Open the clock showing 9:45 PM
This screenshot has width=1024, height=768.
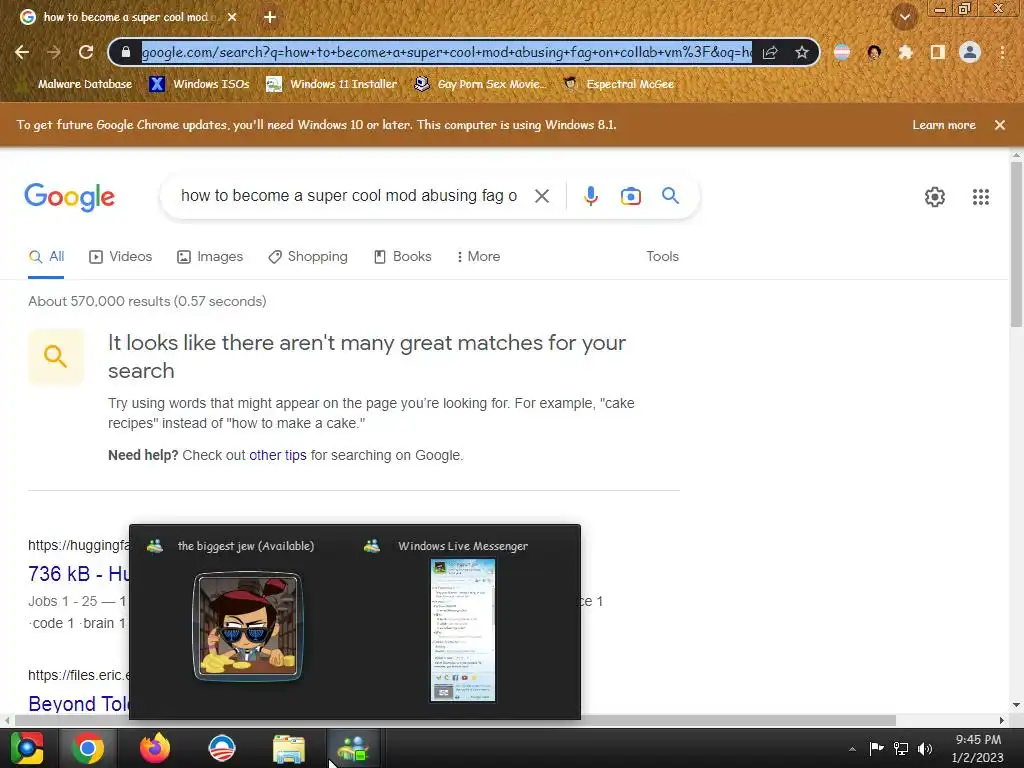[x=978, y=748]
